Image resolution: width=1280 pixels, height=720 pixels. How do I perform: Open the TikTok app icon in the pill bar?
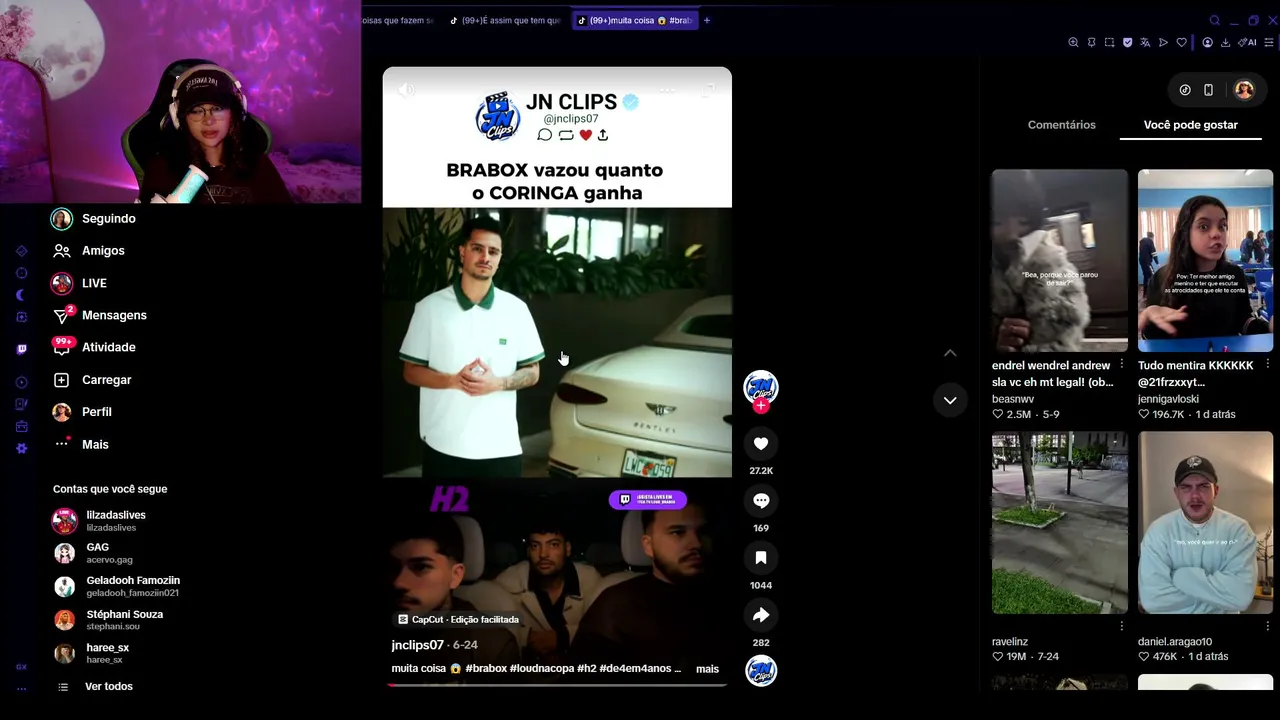(x=1185, y=90)
